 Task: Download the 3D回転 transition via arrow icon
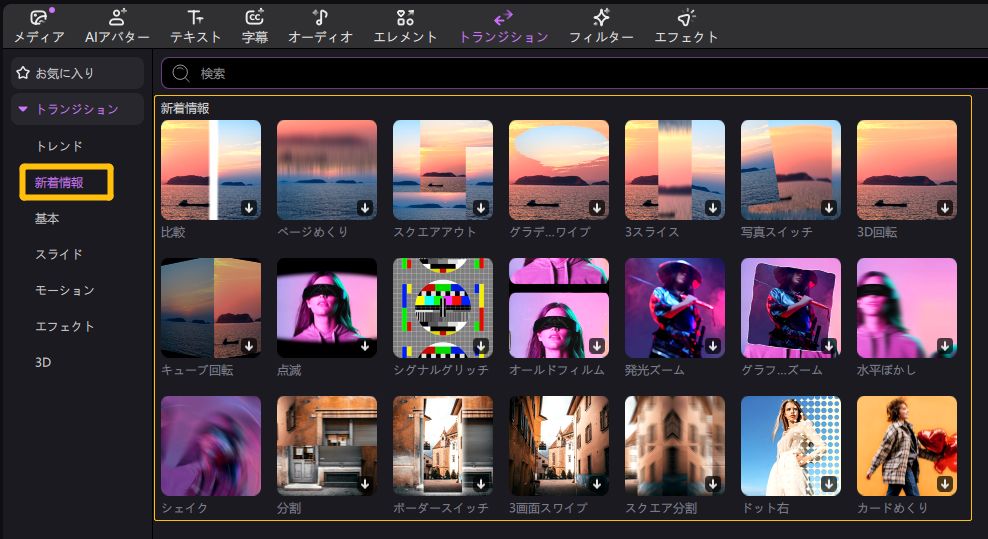point(945,208)
